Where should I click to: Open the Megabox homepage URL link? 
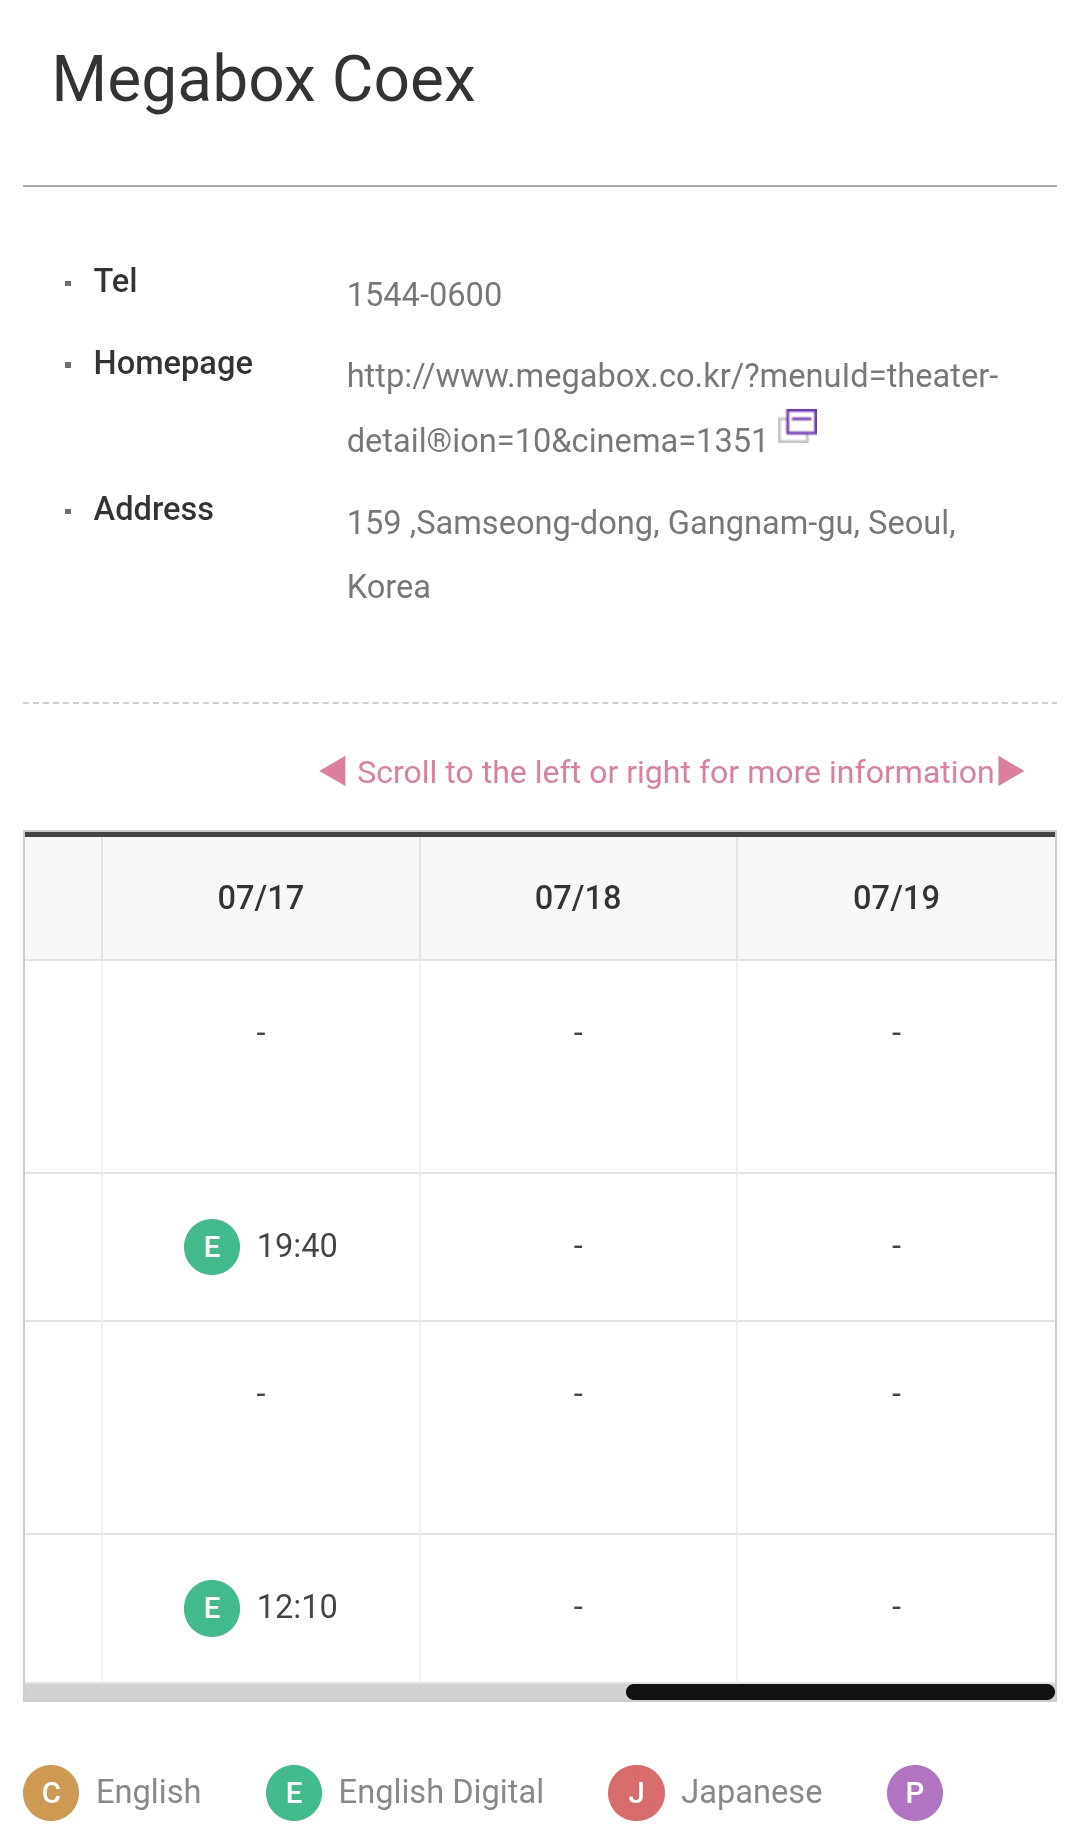672,408
